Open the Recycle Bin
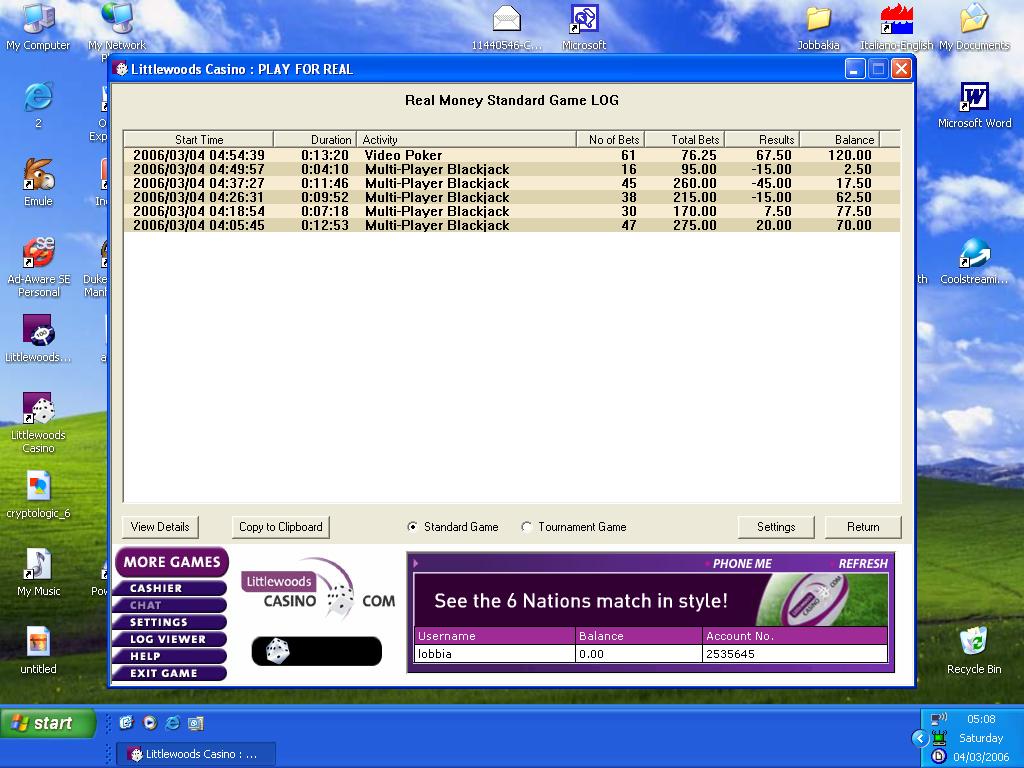 tap(974, 650)
